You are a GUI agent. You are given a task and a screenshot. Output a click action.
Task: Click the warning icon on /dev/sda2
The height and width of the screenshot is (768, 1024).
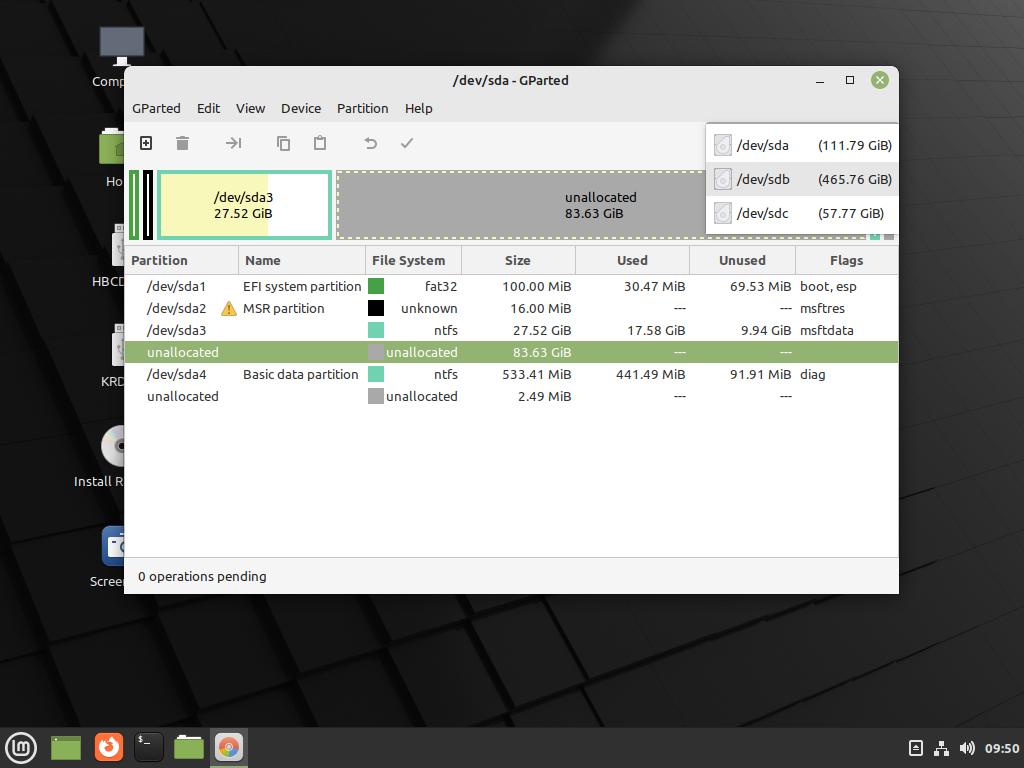pos(229,308)
